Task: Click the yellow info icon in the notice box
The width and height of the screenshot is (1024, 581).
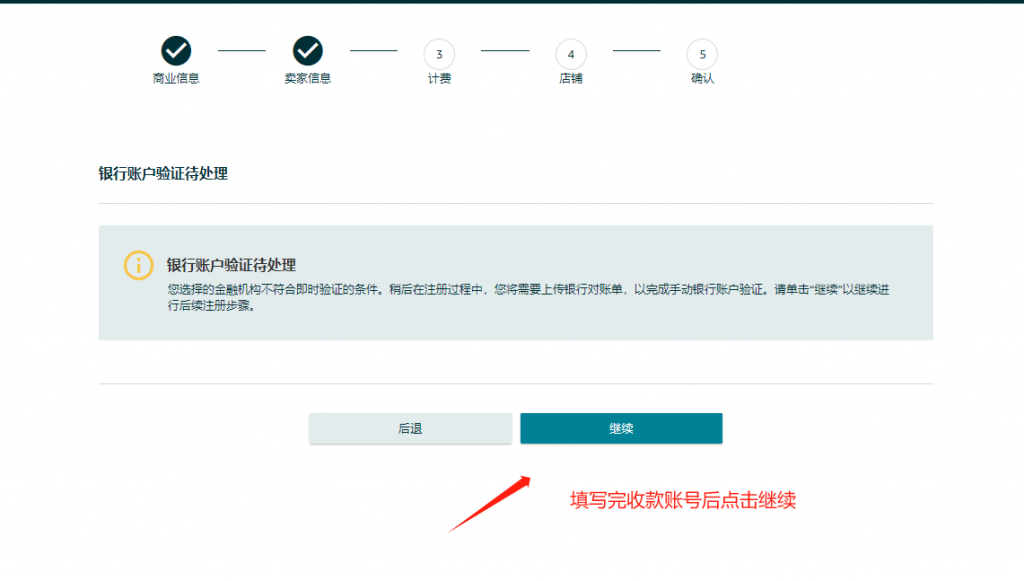Action: (x=139, y=263)
